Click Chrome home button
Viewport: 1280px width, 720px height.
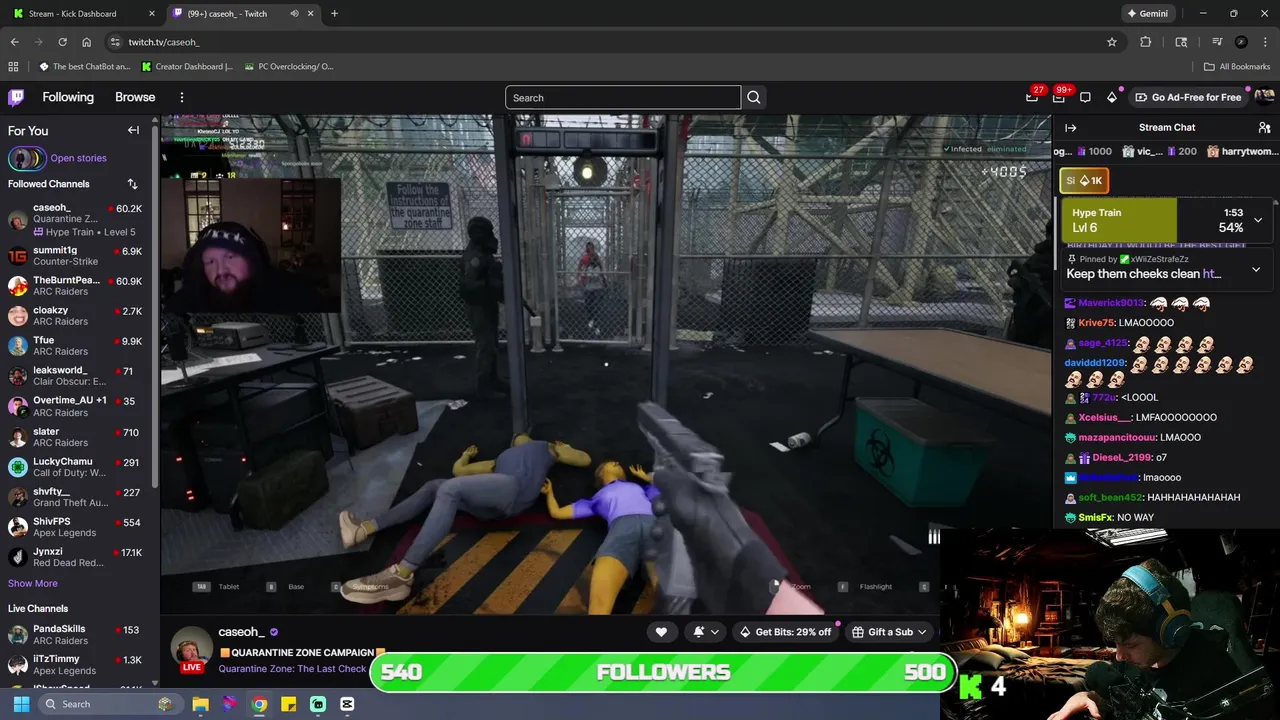[x=87, y=42]
